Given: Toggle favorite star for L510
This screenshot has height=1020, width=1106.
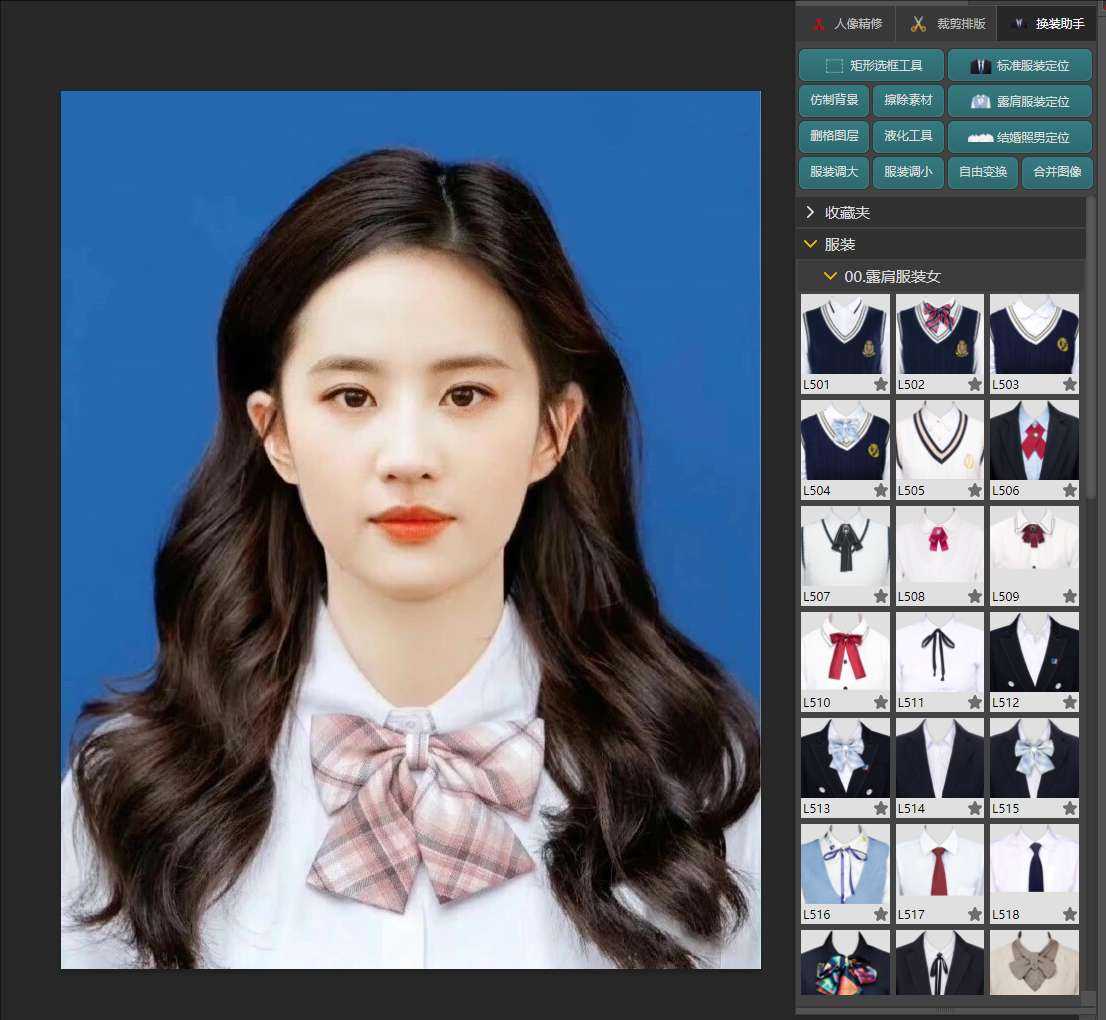Looking at the screenshot, I should tap(881, 702).
